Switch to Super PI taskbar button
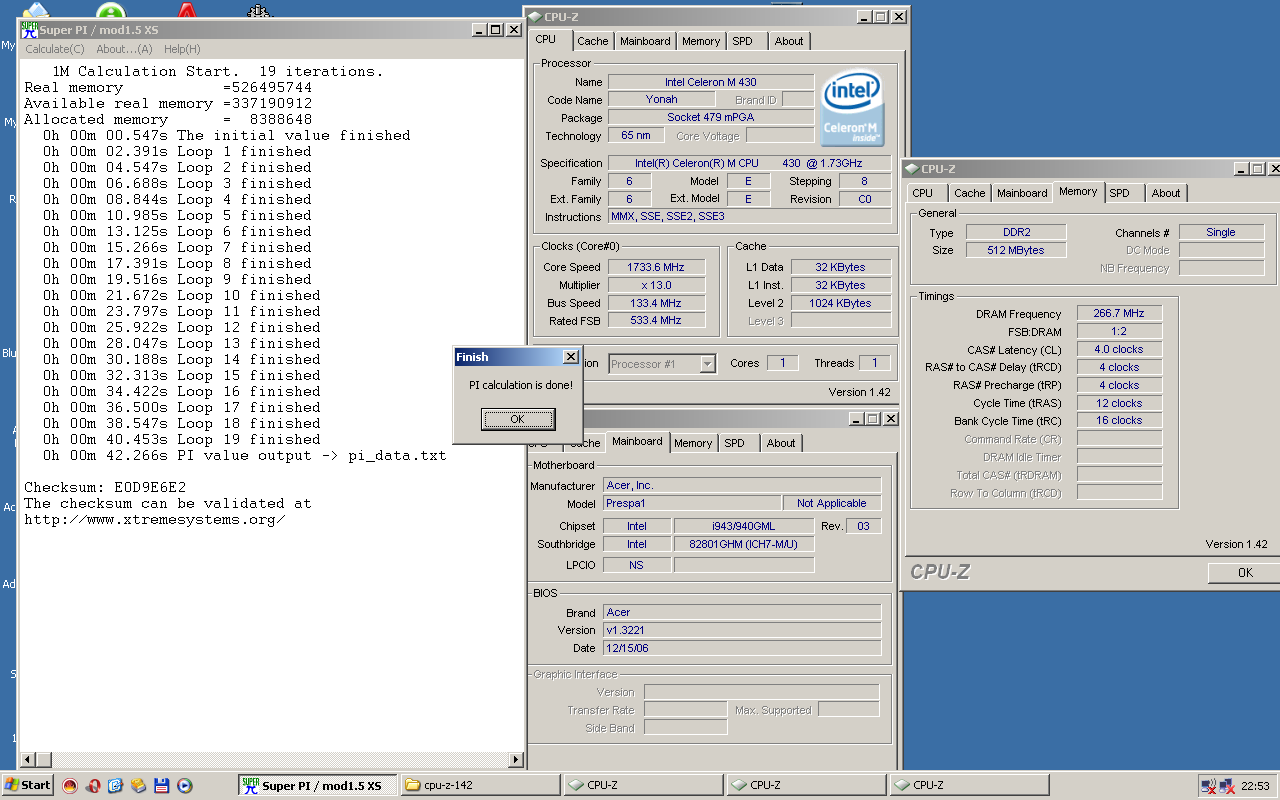This screenshot has height=800, width=1280. (x=317, y=785)
